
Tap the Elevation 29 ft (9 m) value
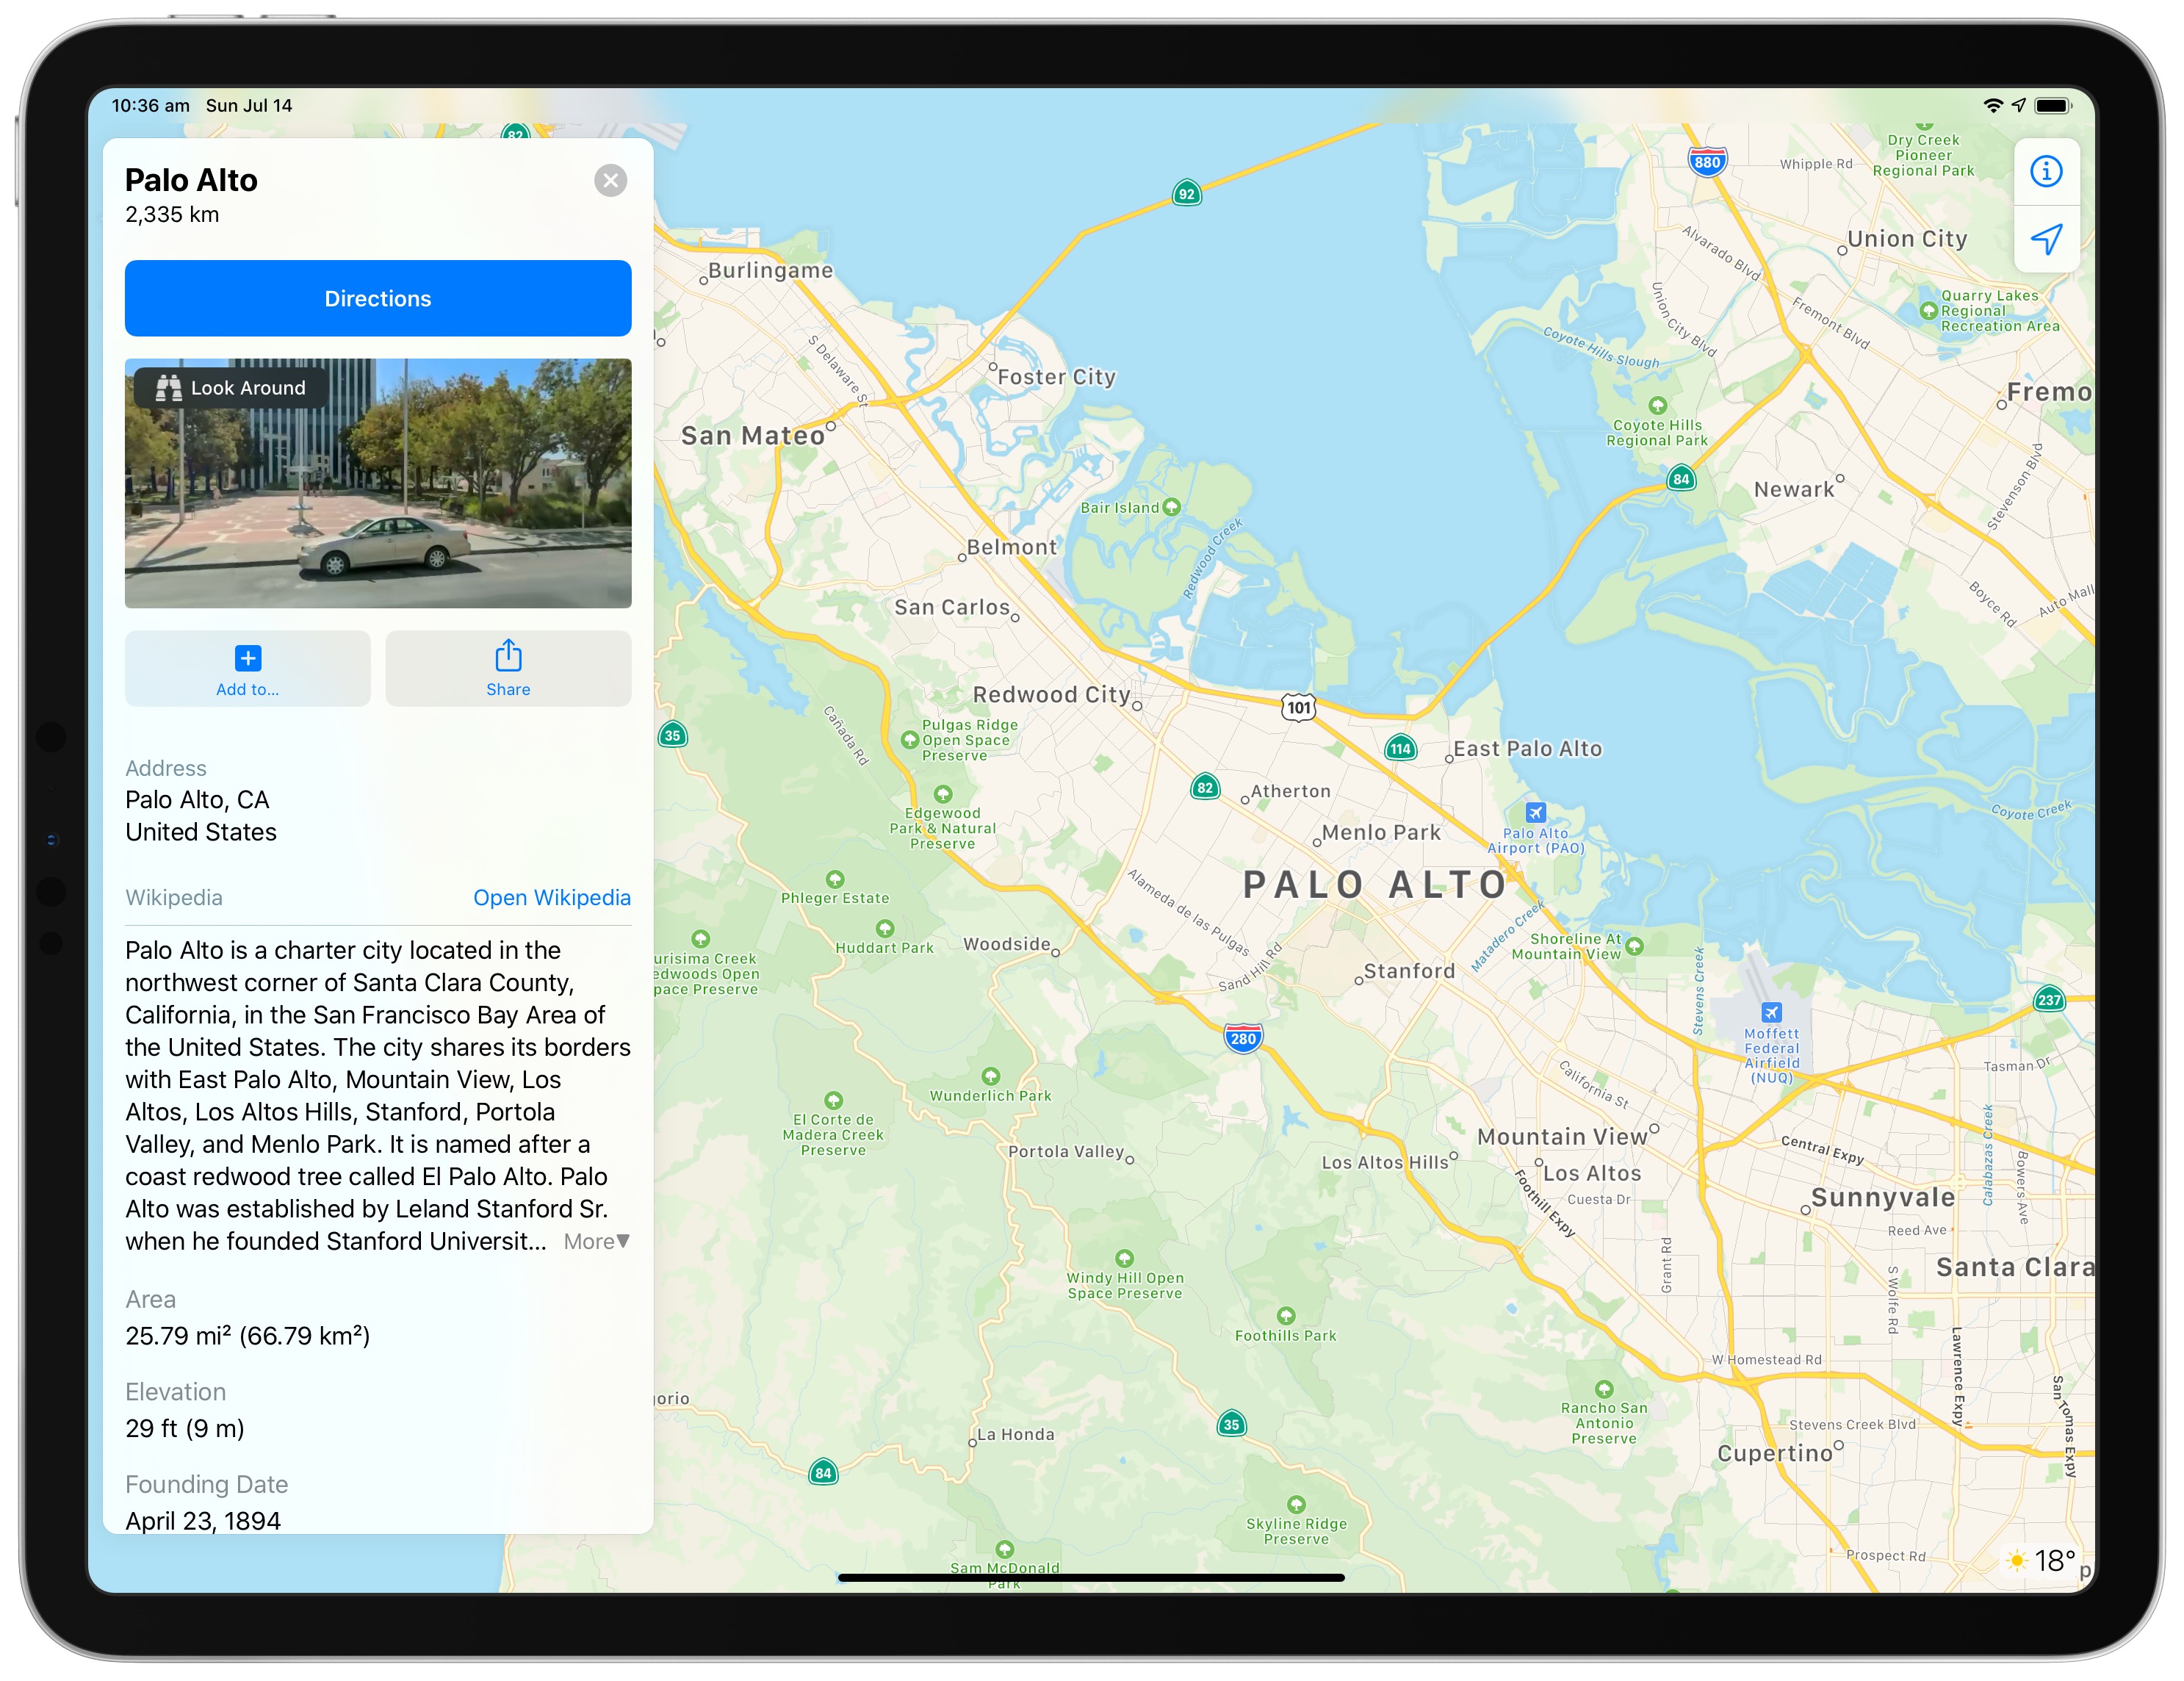(x=185, y=1428)
